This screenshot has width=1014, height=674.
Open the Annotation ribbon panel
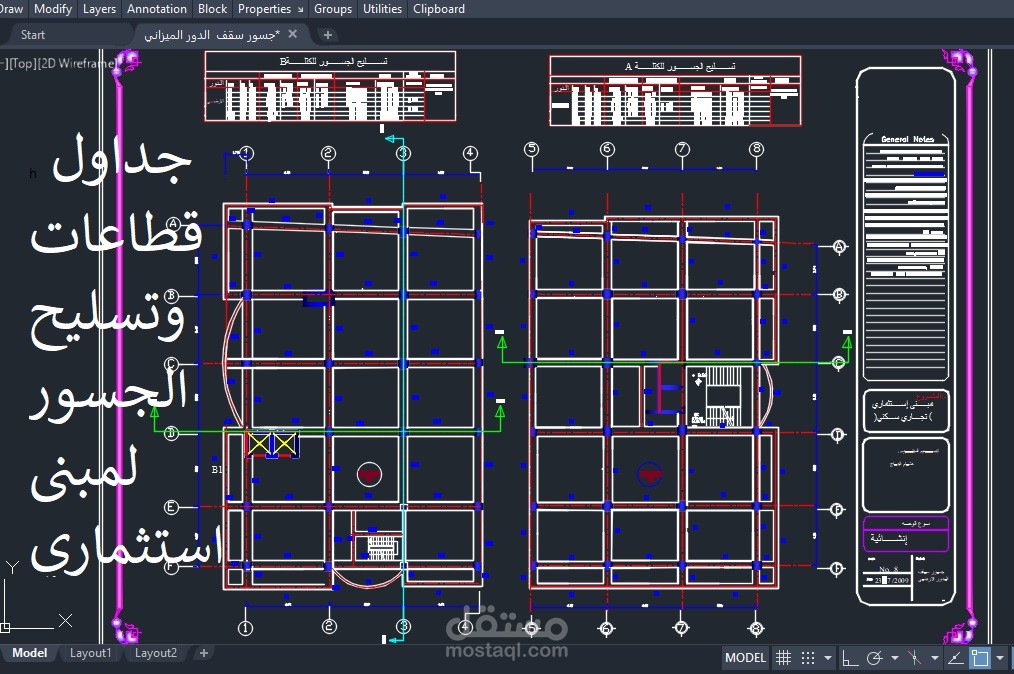click(x=156, y=9)
